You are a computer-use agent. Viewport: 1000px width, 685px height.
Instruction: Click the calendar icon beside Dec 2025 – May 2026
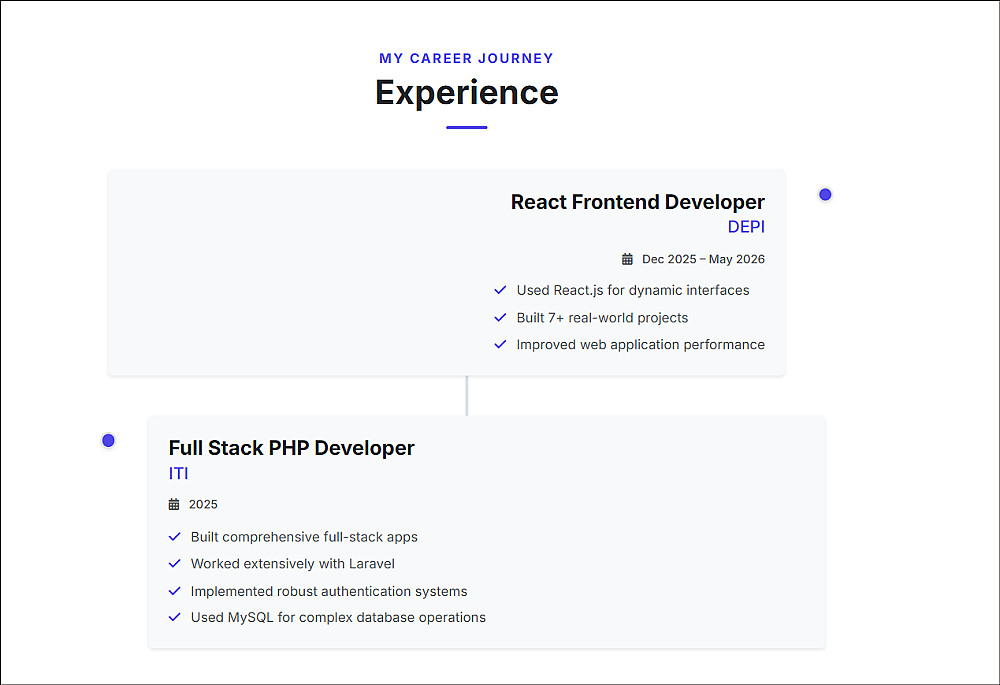(x=627, y=259)
